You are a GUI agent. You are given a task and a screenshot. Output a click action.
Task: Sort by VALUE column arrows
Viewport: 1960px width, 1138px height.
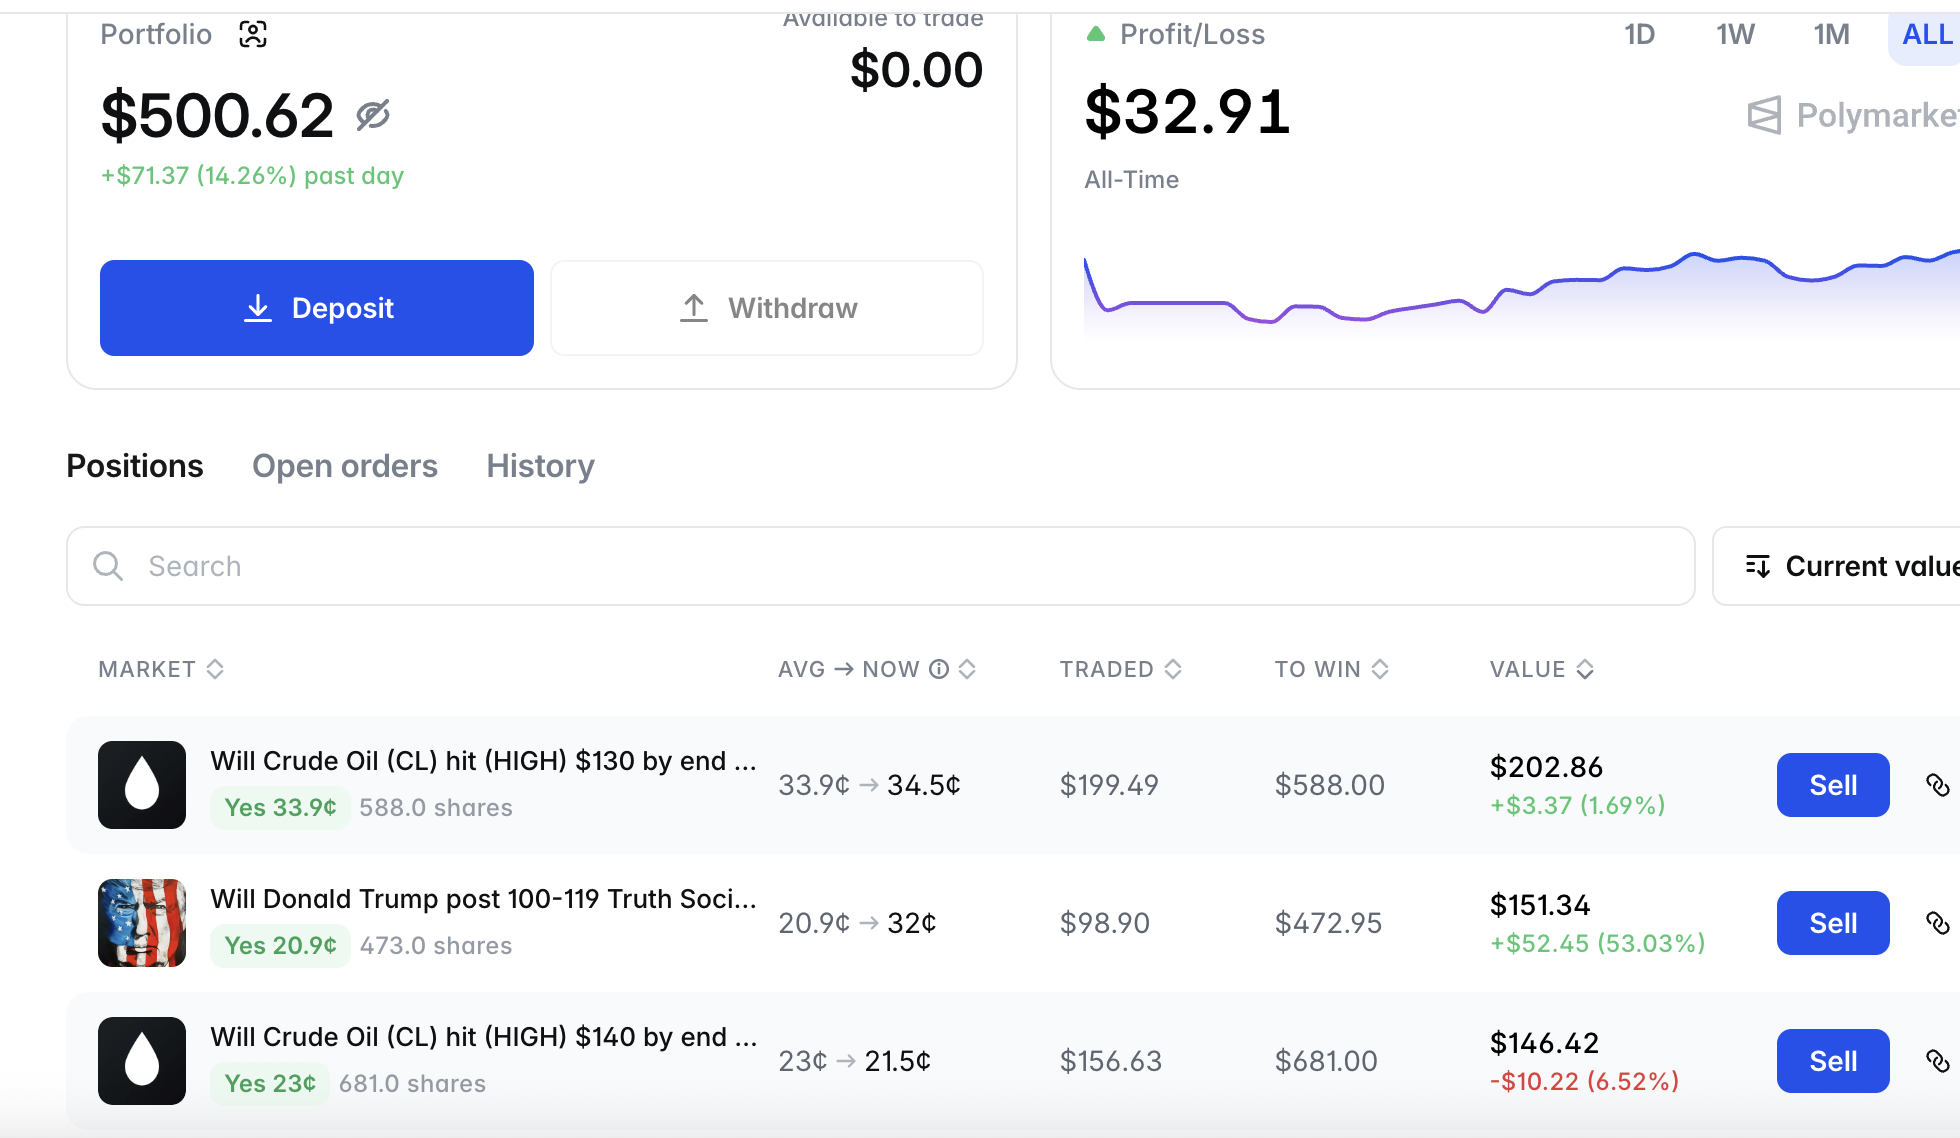pos(1585,669)
